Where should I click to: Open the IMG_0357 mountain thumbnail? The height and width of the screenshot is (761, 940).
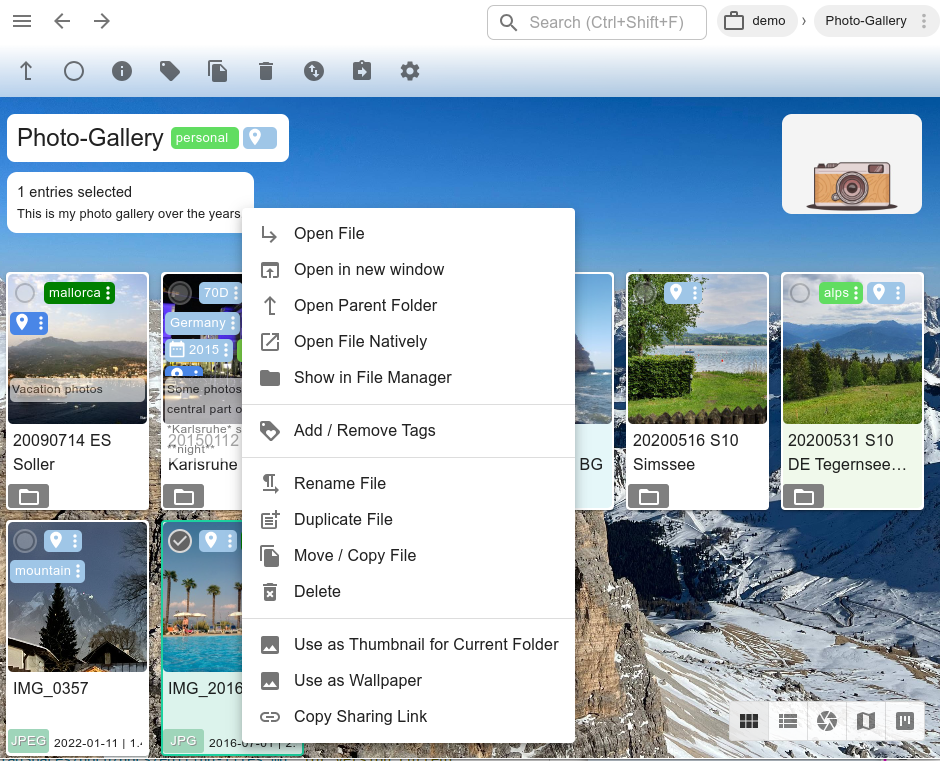(x=78, y=620)
